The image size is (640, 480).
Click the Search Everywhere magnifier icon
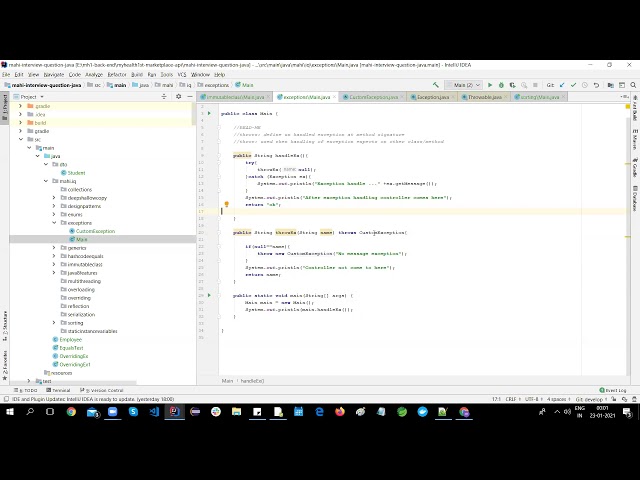coord(633,85)
